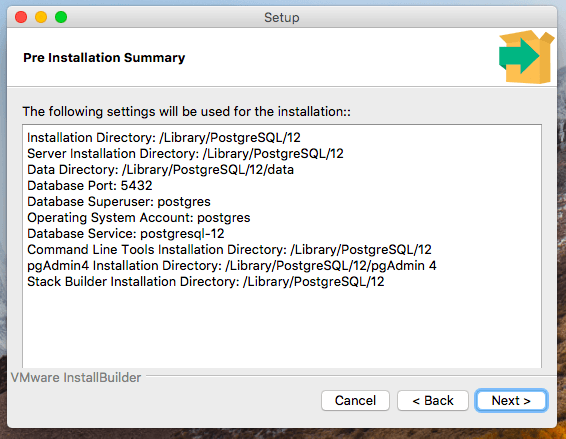This screenshot has width=566, height=439.
Task: Click the Database Service: postgresql-12 line
Action: click(126, 234)
